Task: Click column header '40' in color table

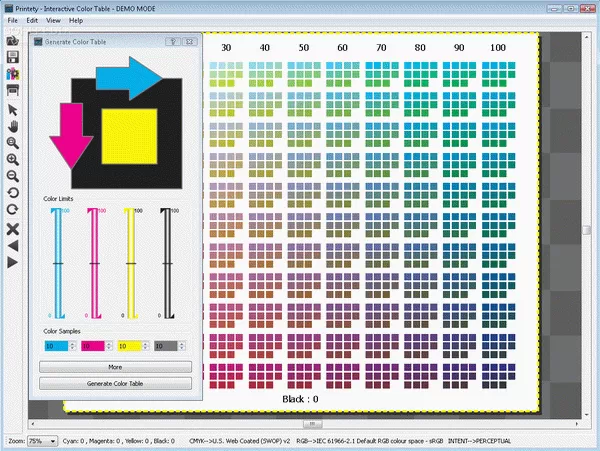Action: pyautogui.click(x=265, y=48)
